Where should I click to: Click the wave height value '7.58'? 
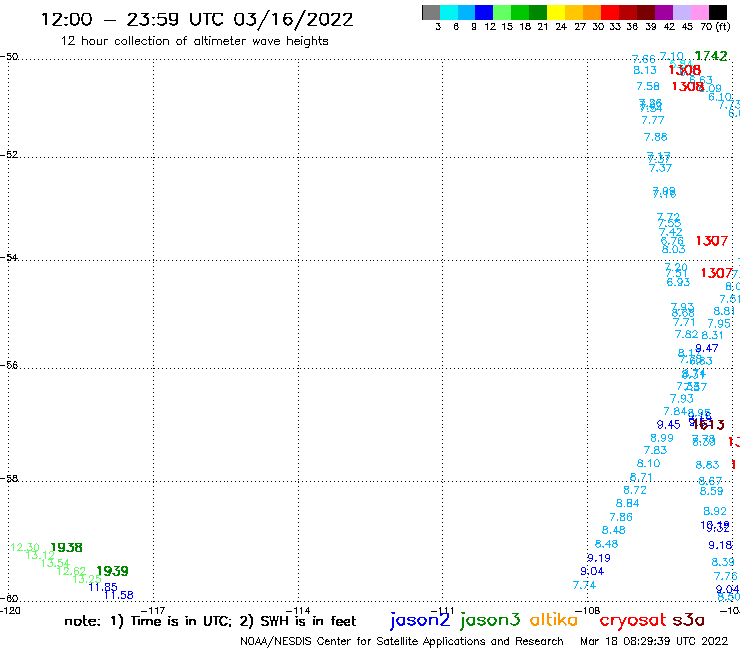coord(648,86)
